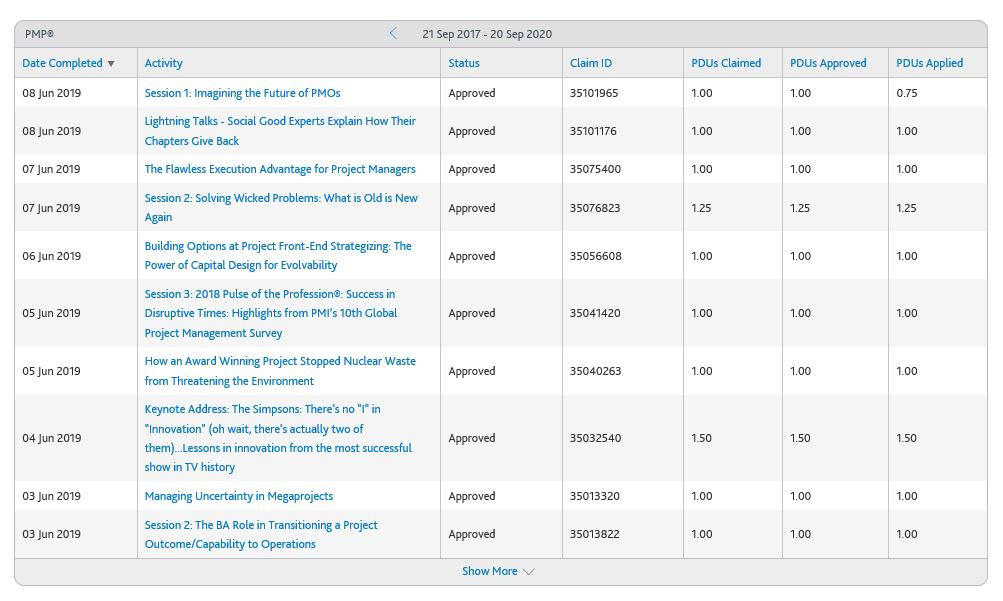Sort by PDUs Applied column
This screenshot has width=1003, height=601.
[x=930, y=63]
